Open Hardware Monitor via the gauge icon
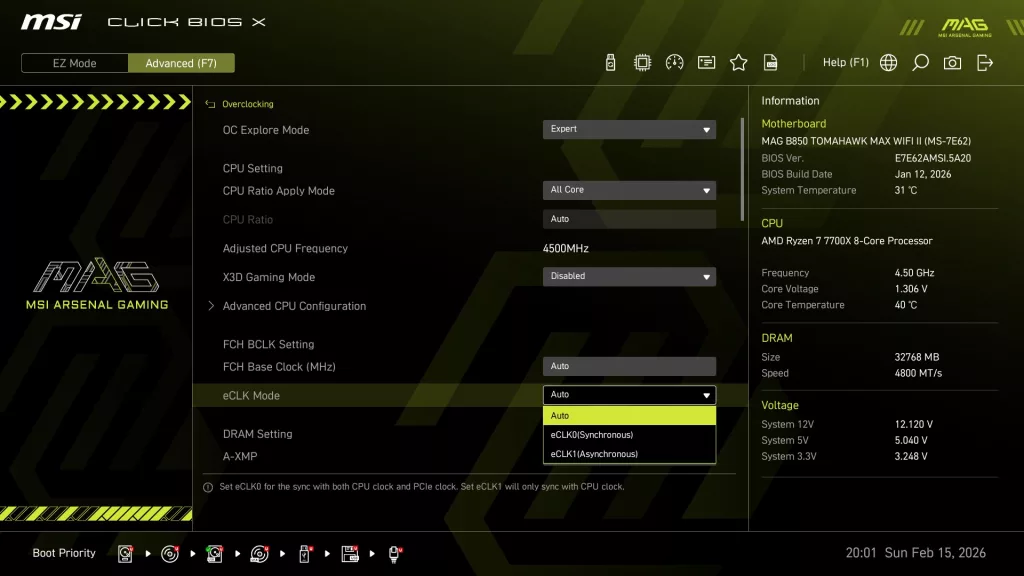This screenshot has height=576, width=1024. click(x=674, y=62)
